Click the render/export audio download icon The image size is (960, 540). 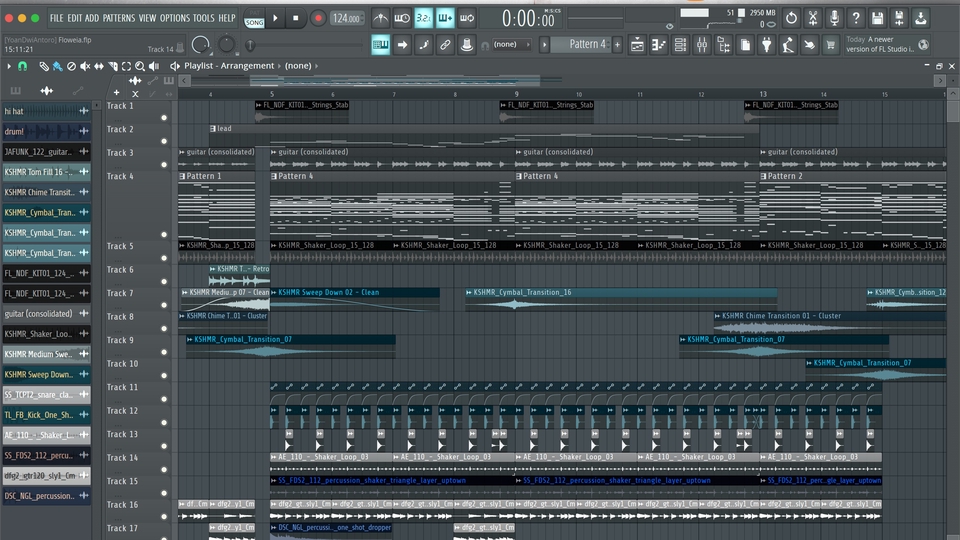[920, 18]
